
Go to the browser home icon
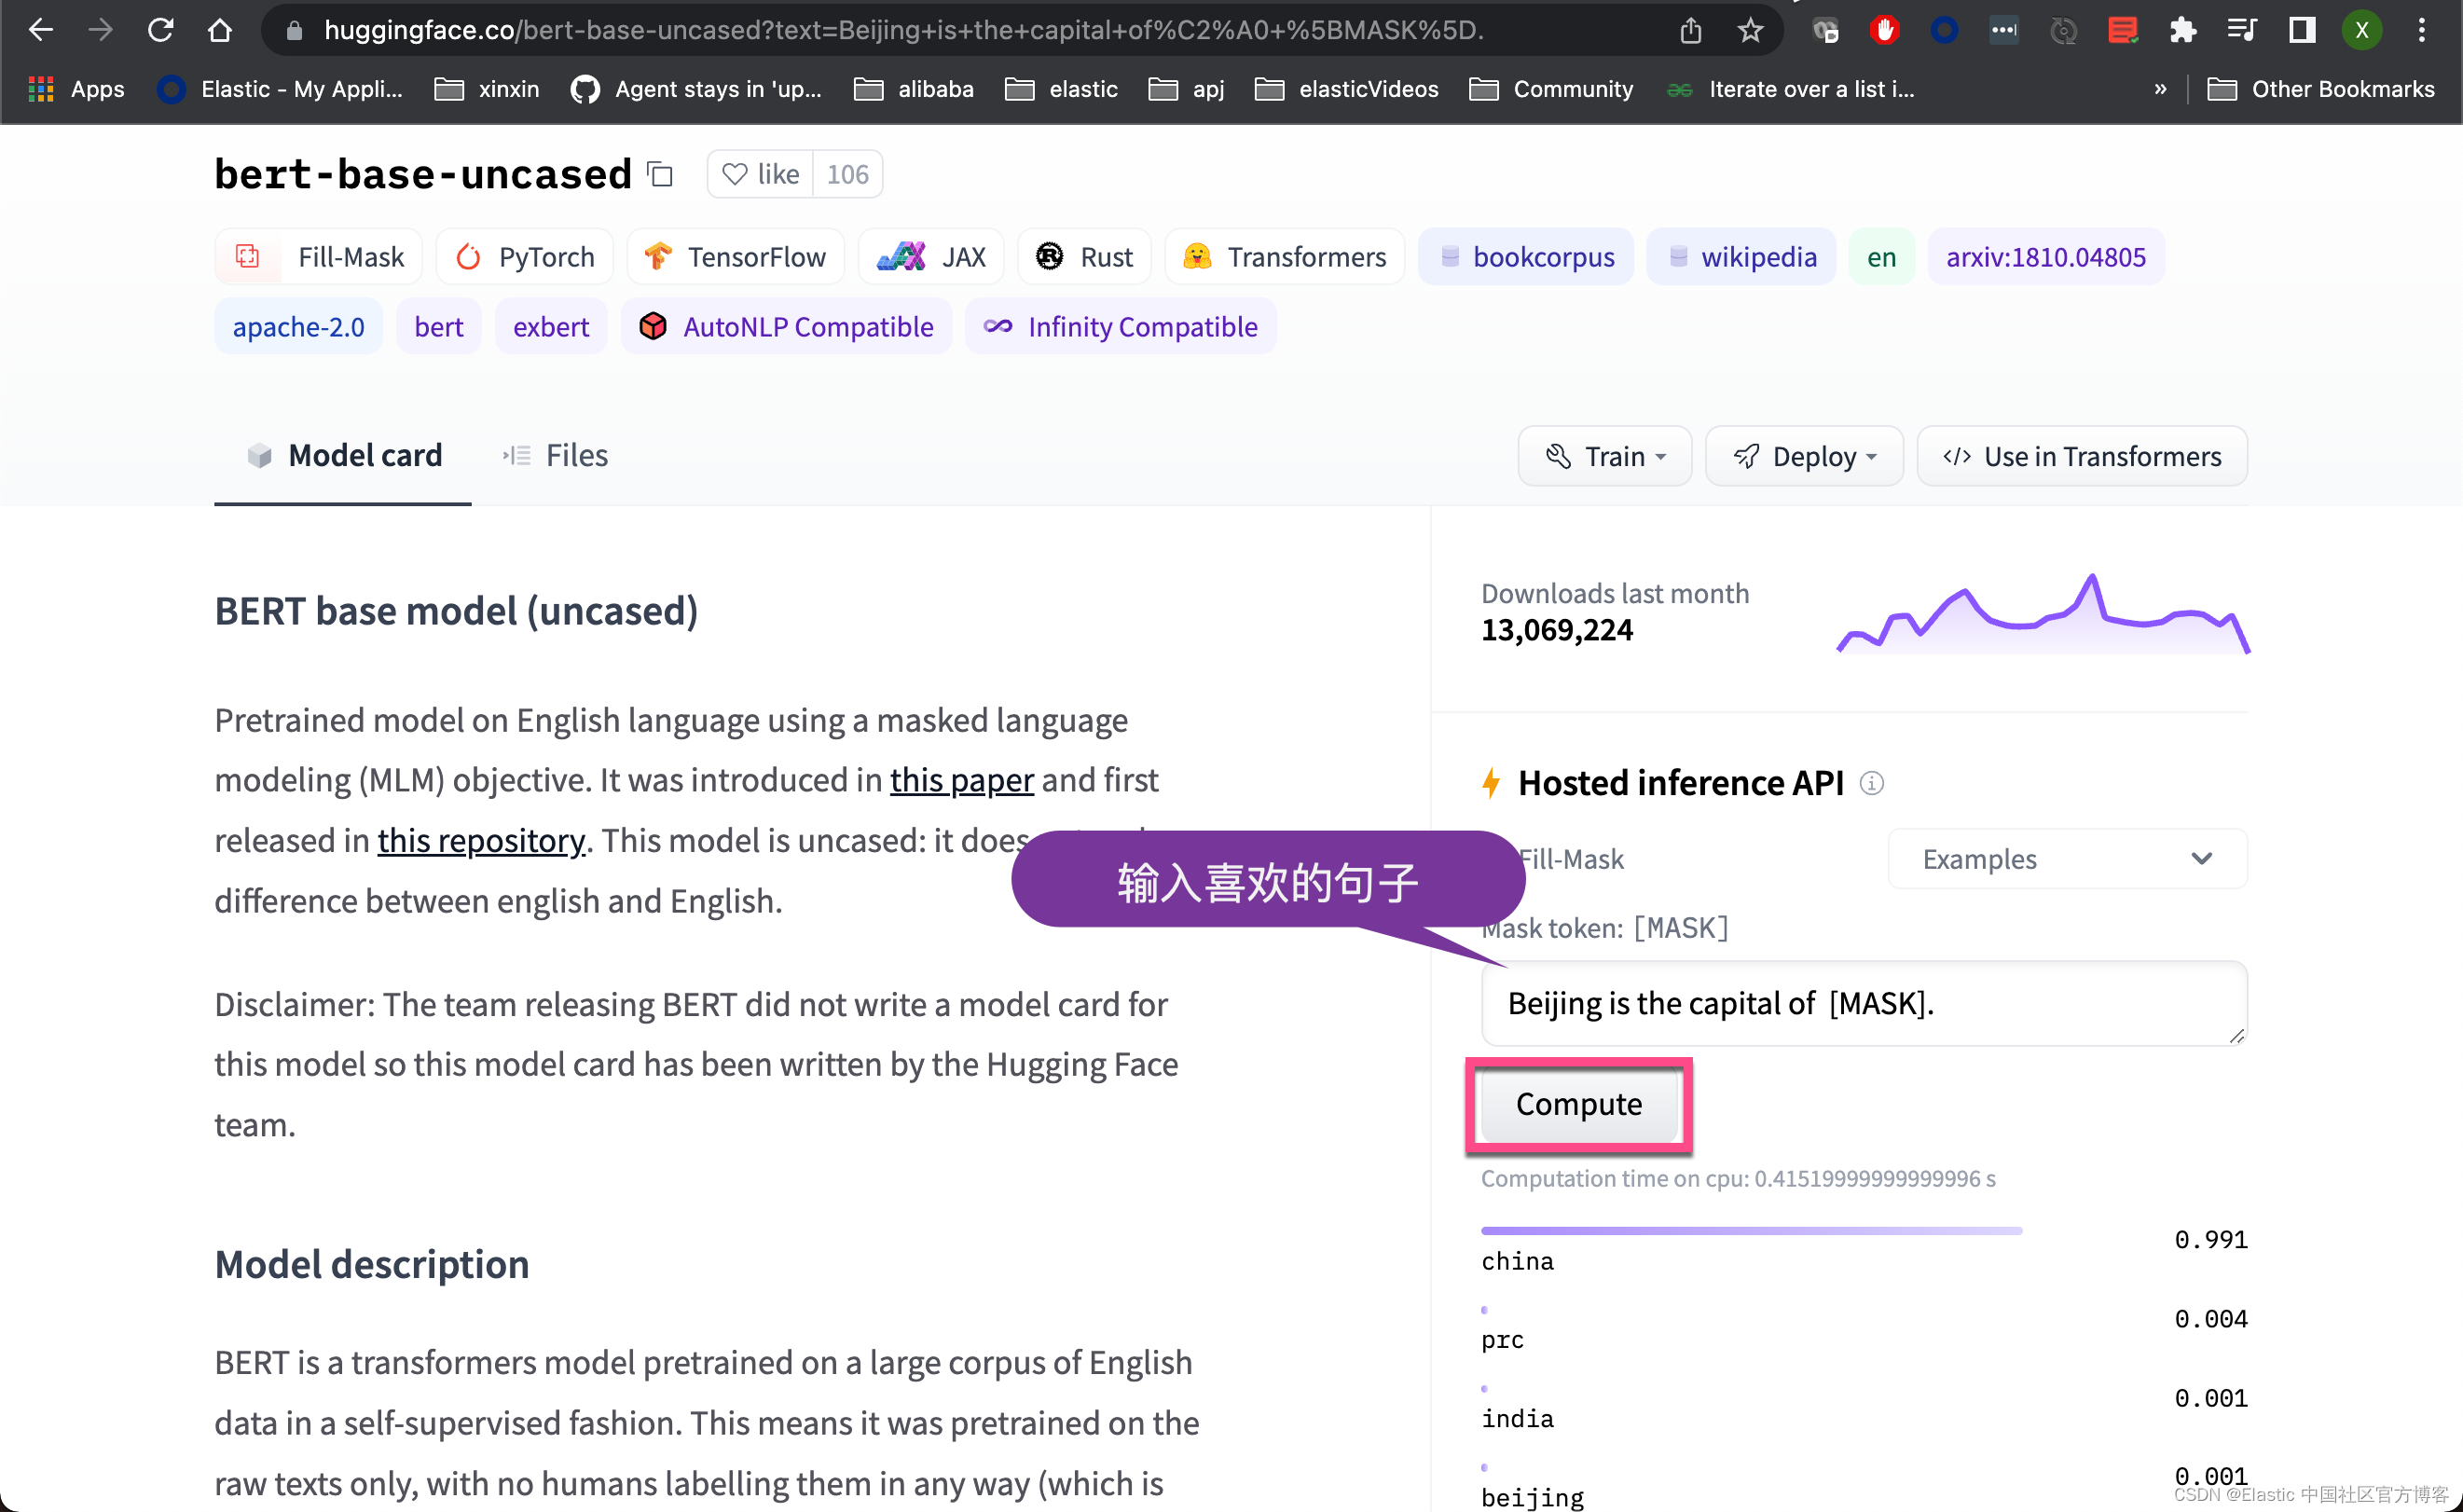[220, 30]
